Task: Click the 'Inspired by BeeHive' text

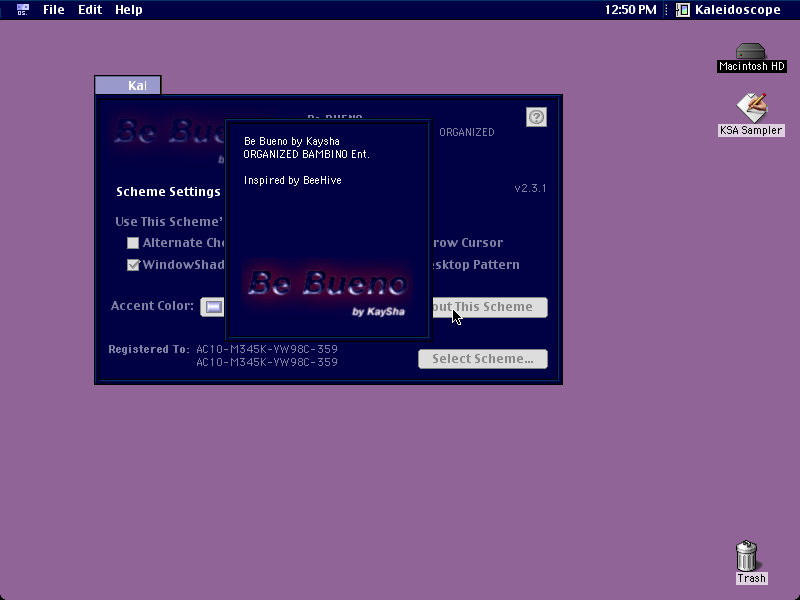Action: (292, 180)
